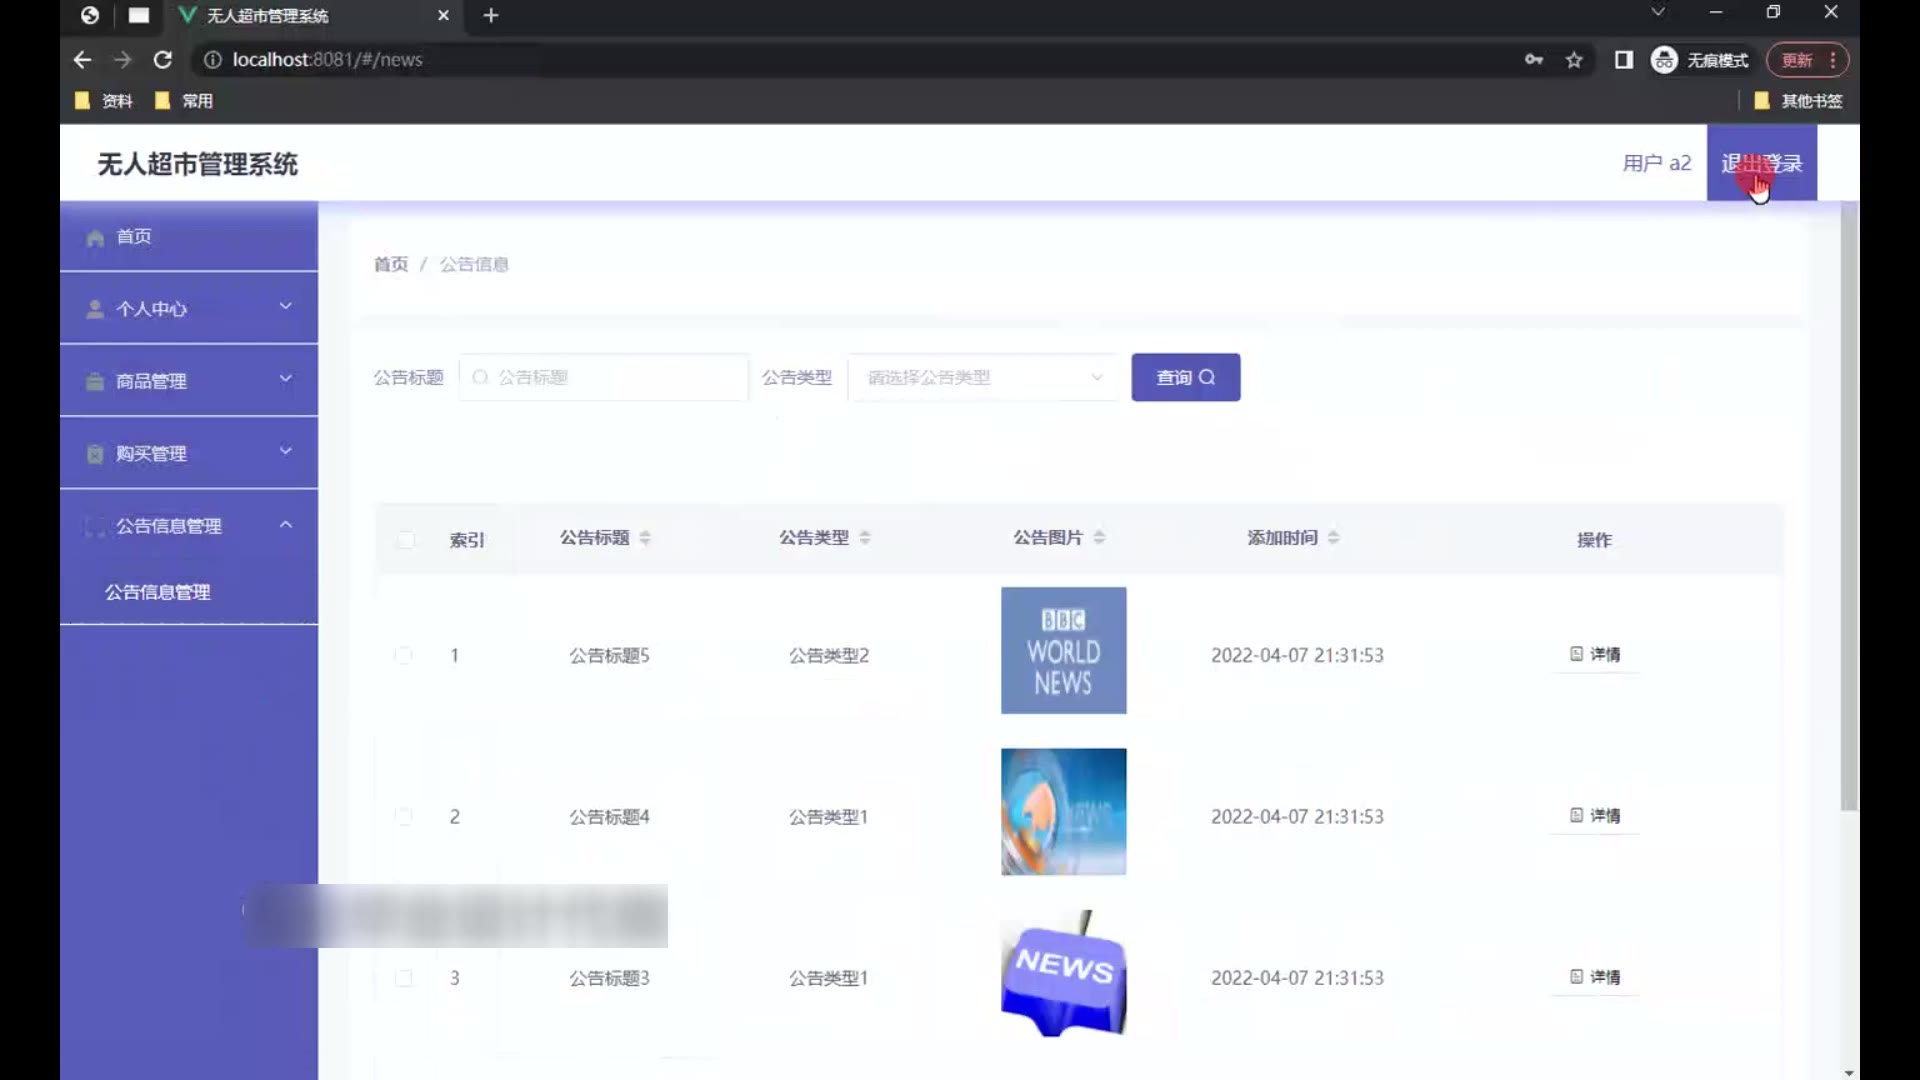
Task: Open the browser side panel icon
Action: click(x=1623, y=60)
